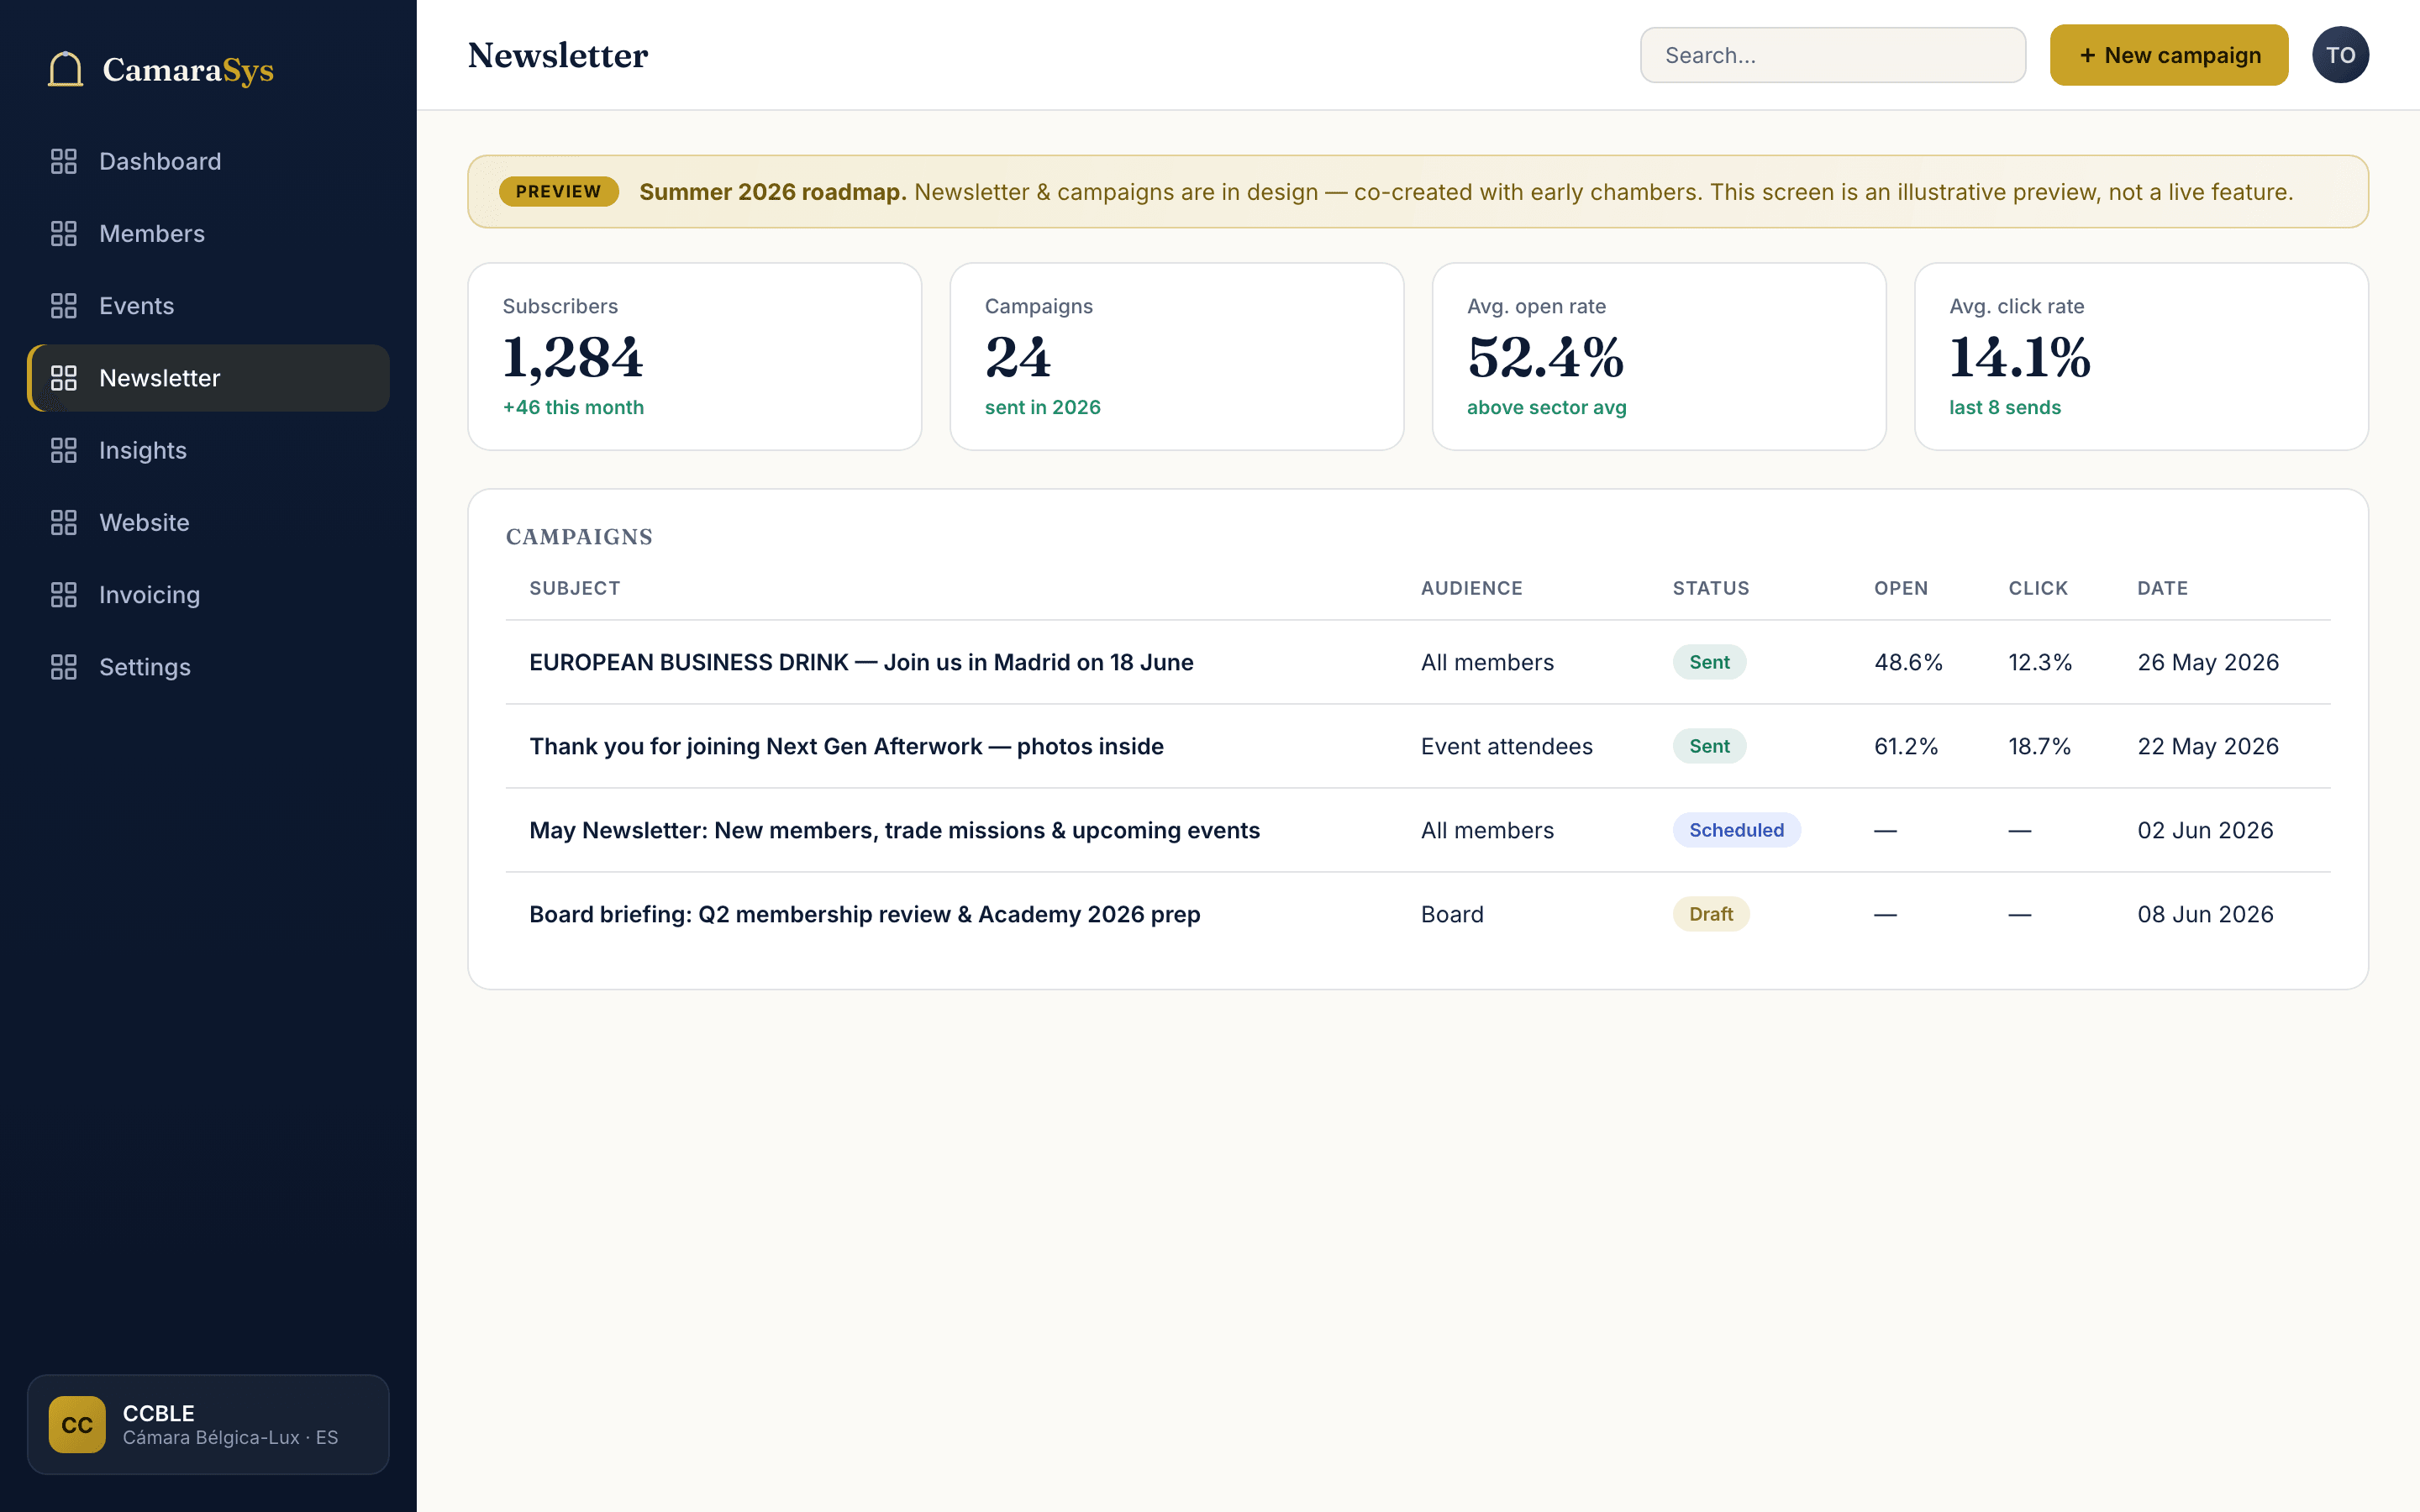Open the Settings page

tap(208, 667)
